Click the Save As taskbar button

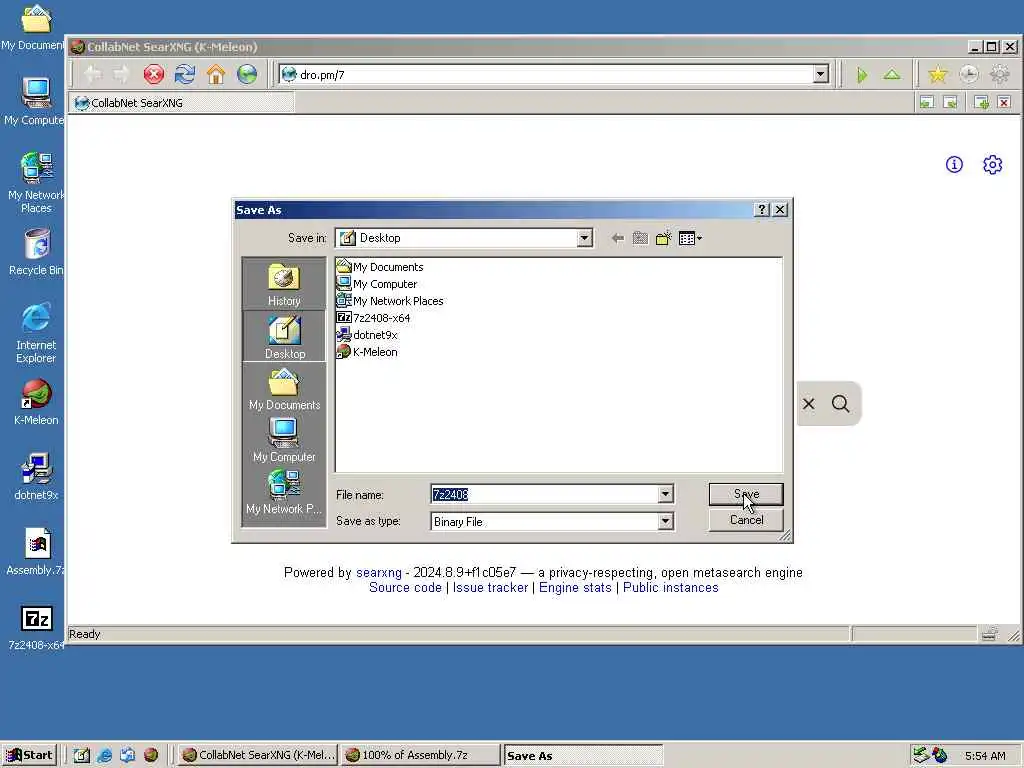(x=583, y=756)
